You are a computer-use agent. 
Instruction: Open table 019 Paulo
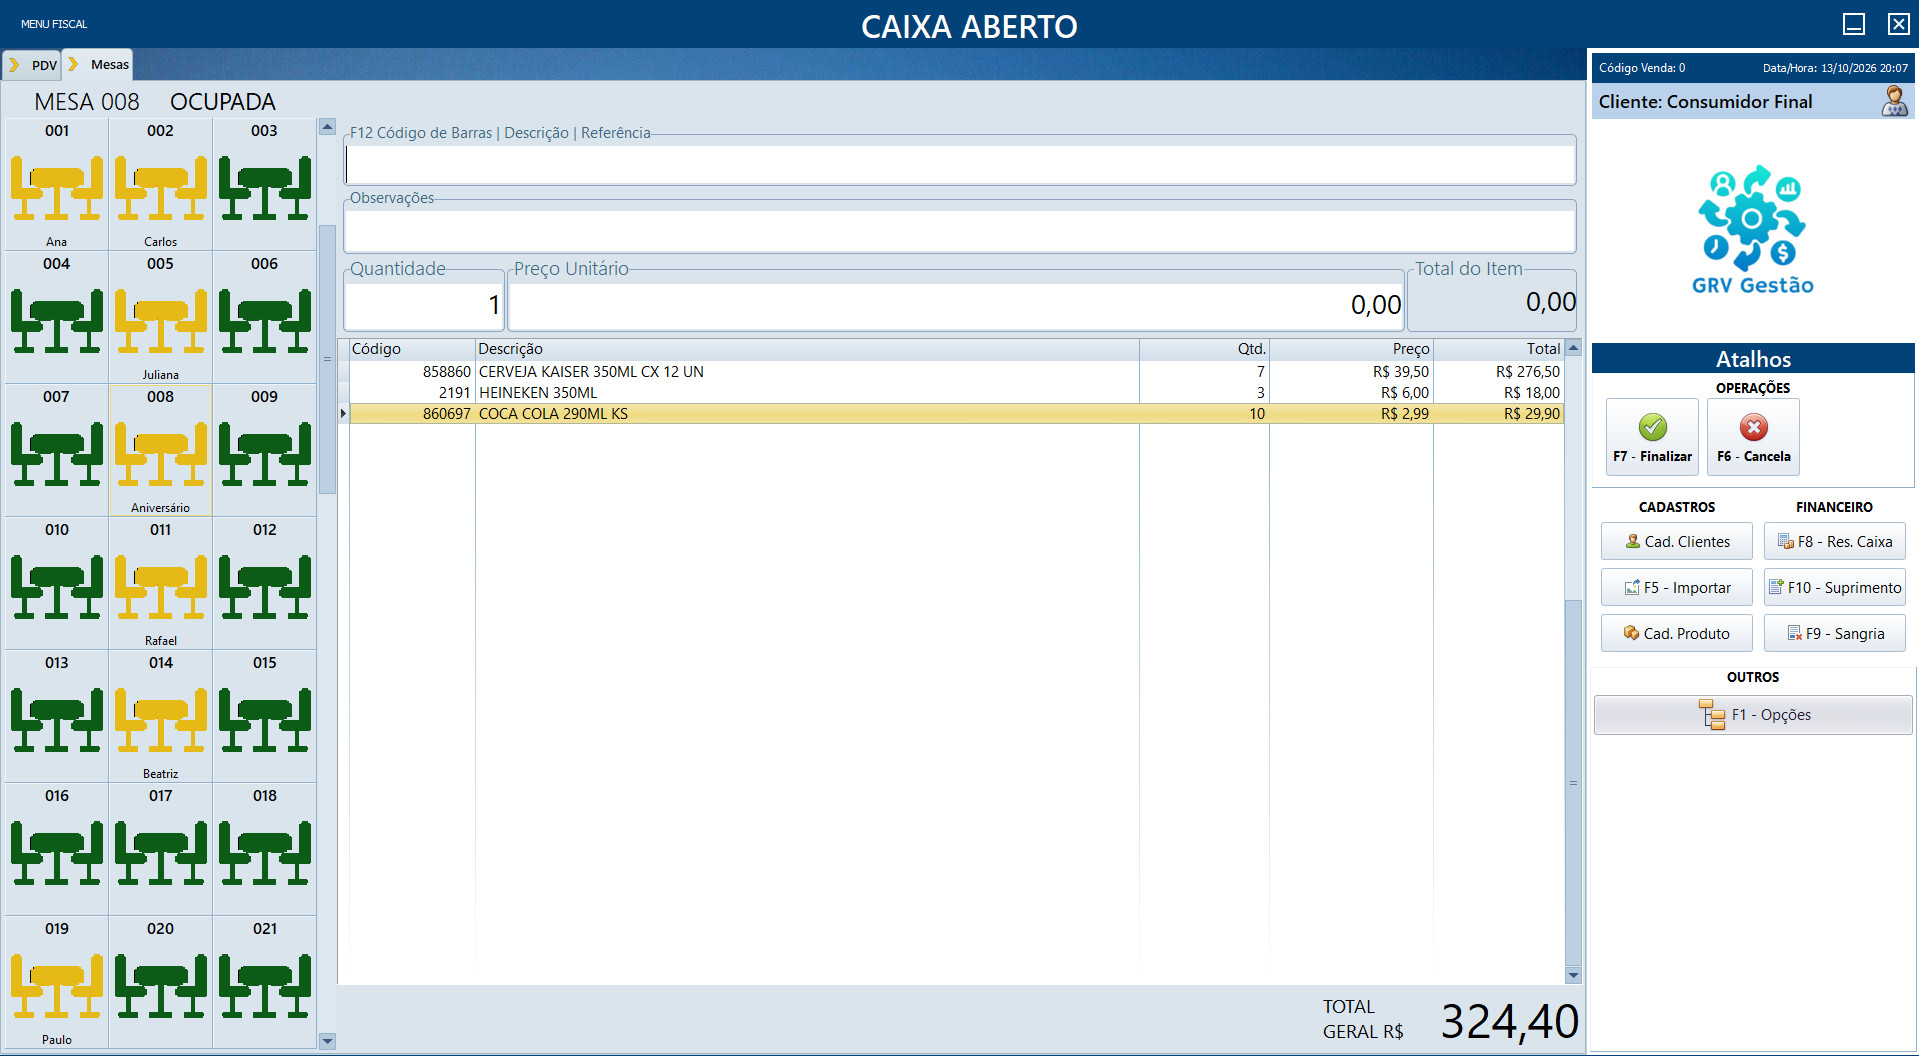pos(57,984)
